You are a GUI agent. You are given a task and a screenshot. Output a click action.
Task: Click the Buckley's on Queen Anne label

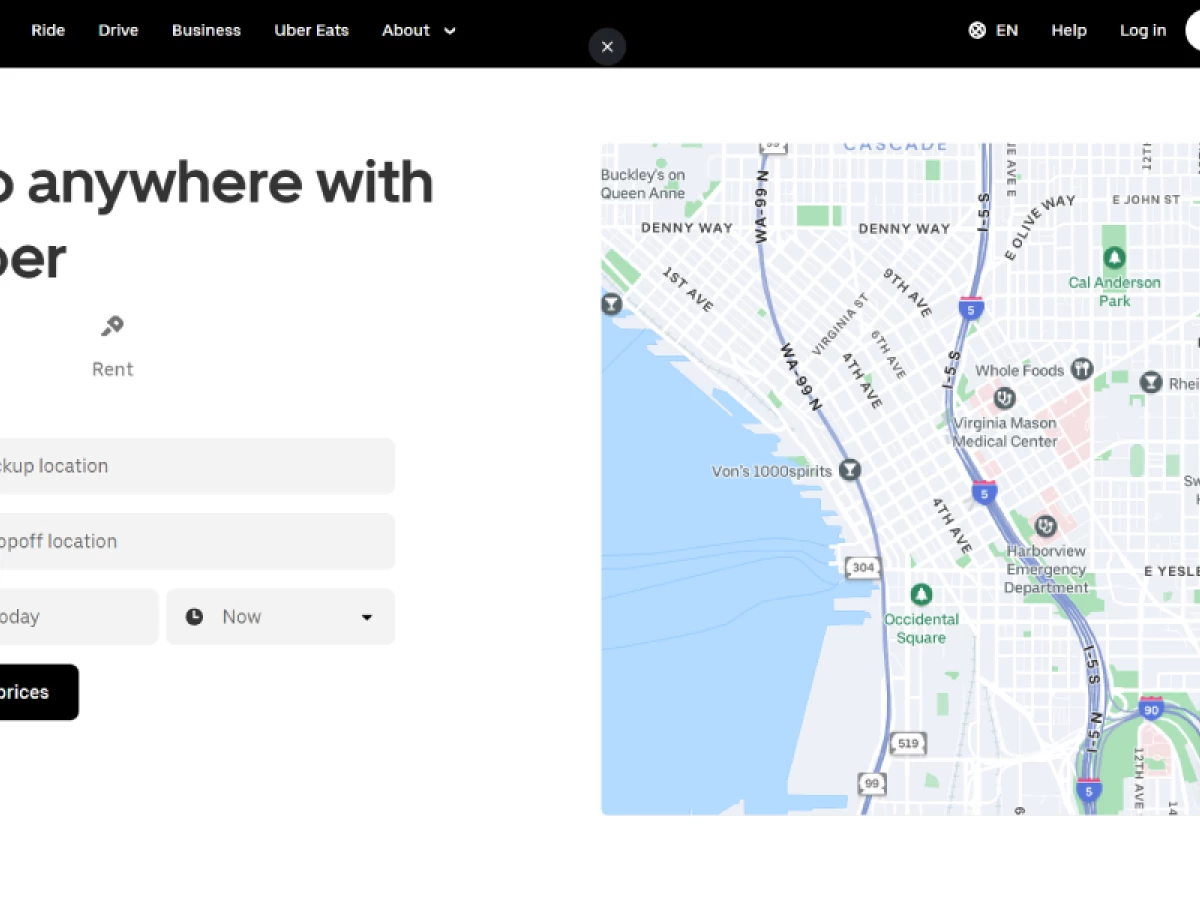point(643,184)
